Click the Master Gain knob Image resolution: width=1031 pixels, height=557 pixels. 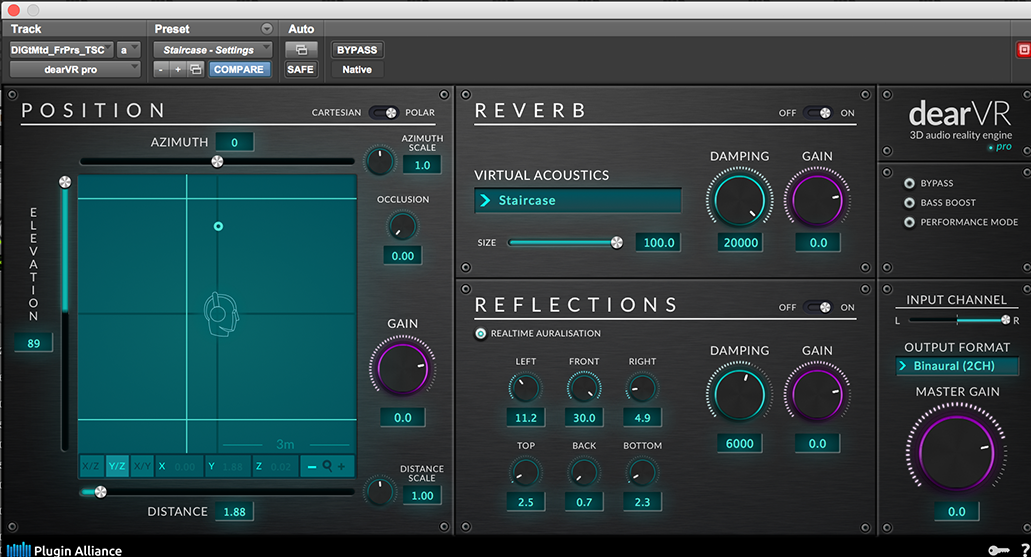(x=956, y=452)
